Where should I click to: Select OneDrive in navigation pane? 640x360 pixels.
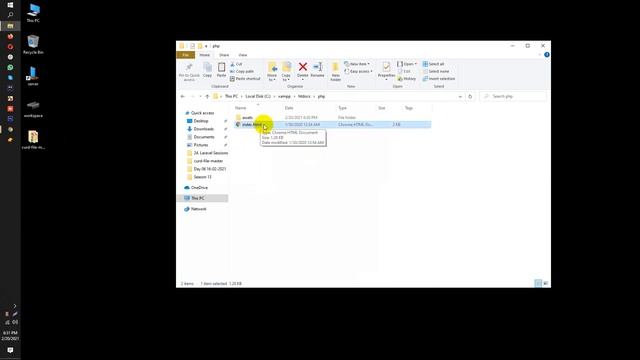tap(199, 188)
